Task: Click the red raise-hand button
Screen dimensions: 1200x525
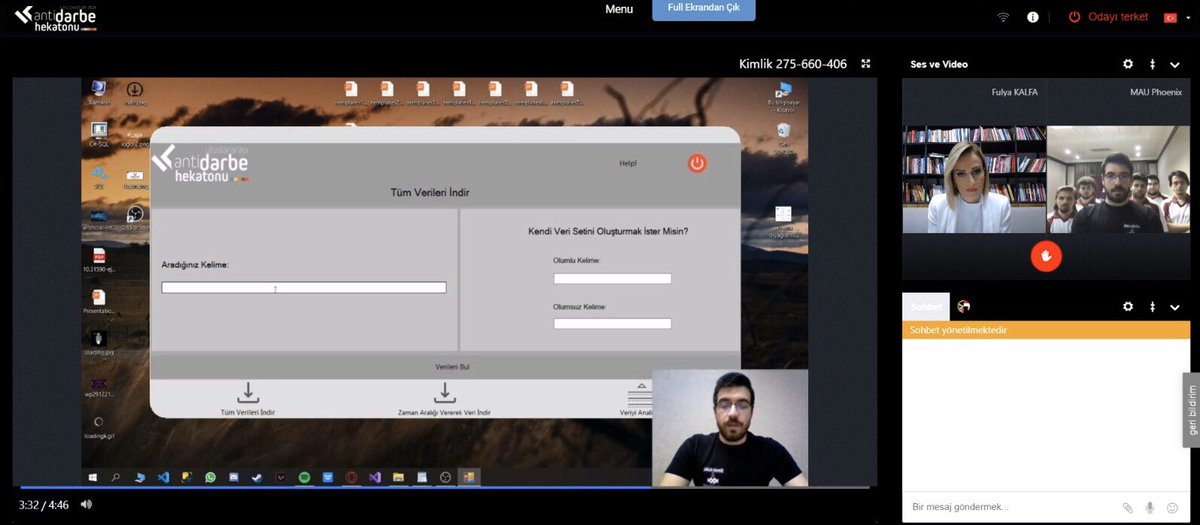Action: [1046, 256]
